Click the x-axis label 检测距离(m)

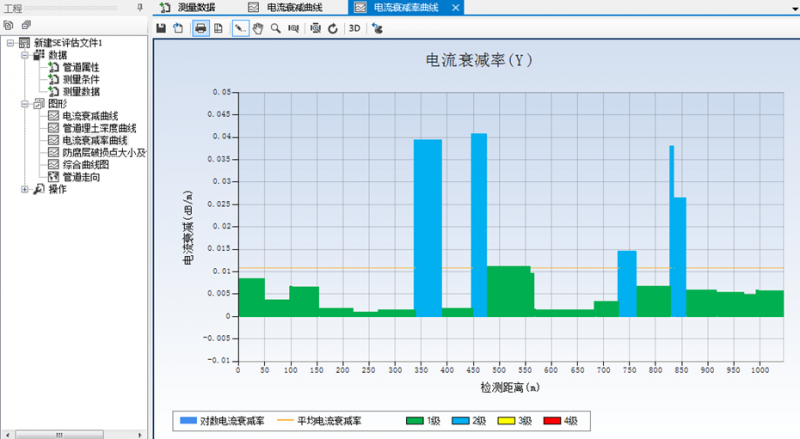point(510,387)
